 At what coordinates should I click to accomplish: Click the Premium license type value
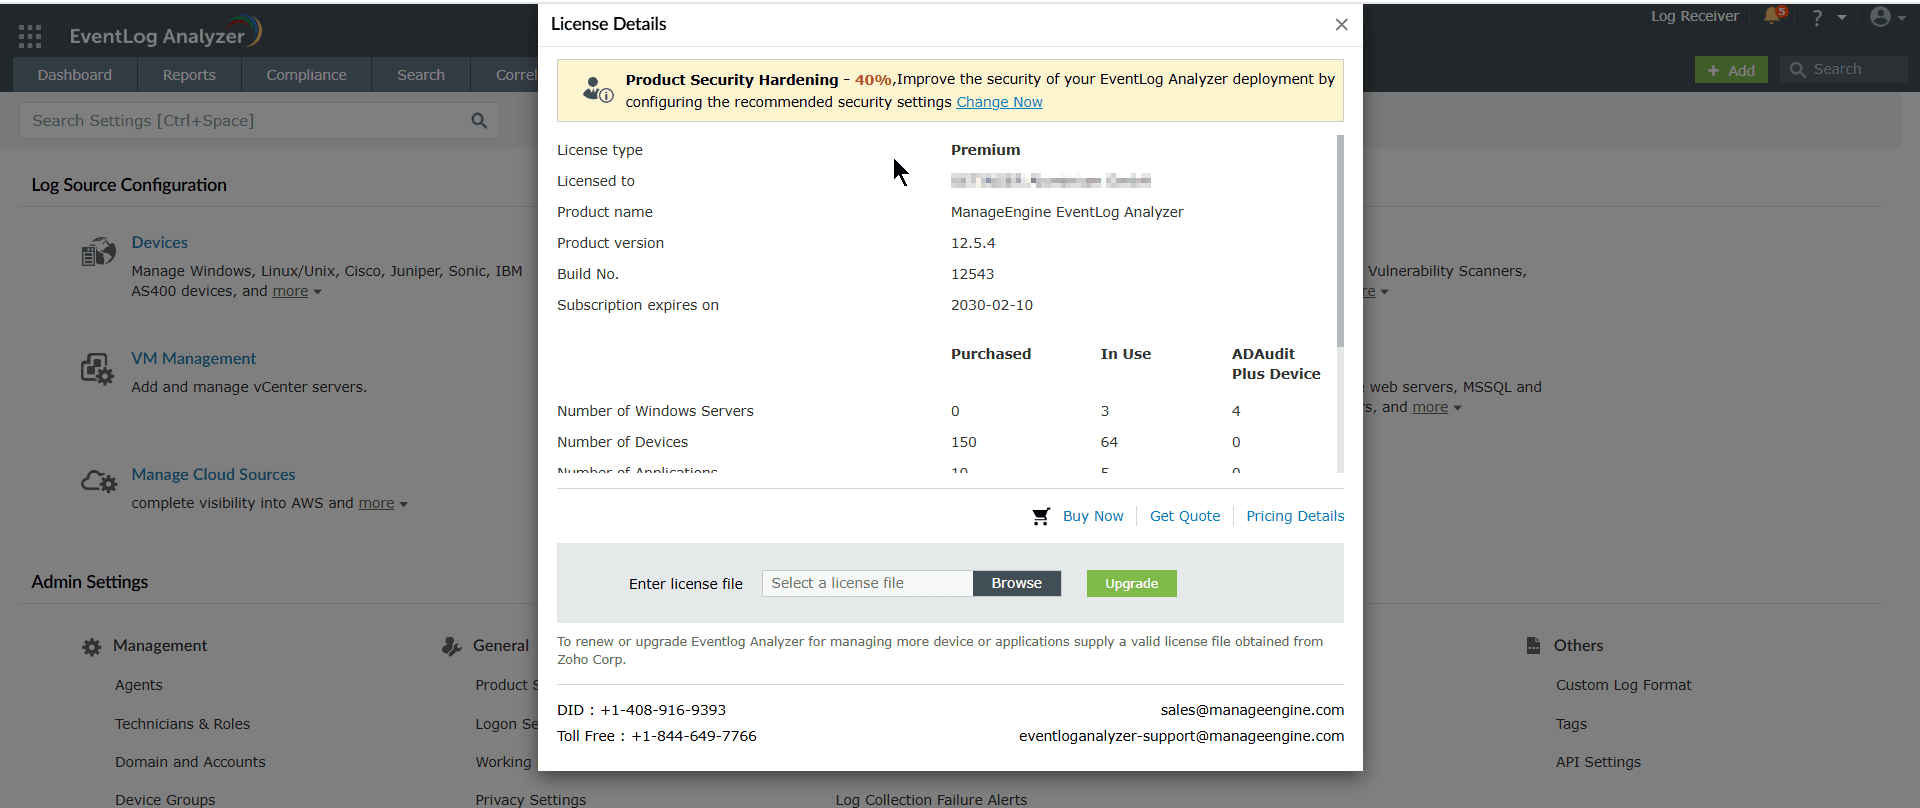(x=985, y=150)
